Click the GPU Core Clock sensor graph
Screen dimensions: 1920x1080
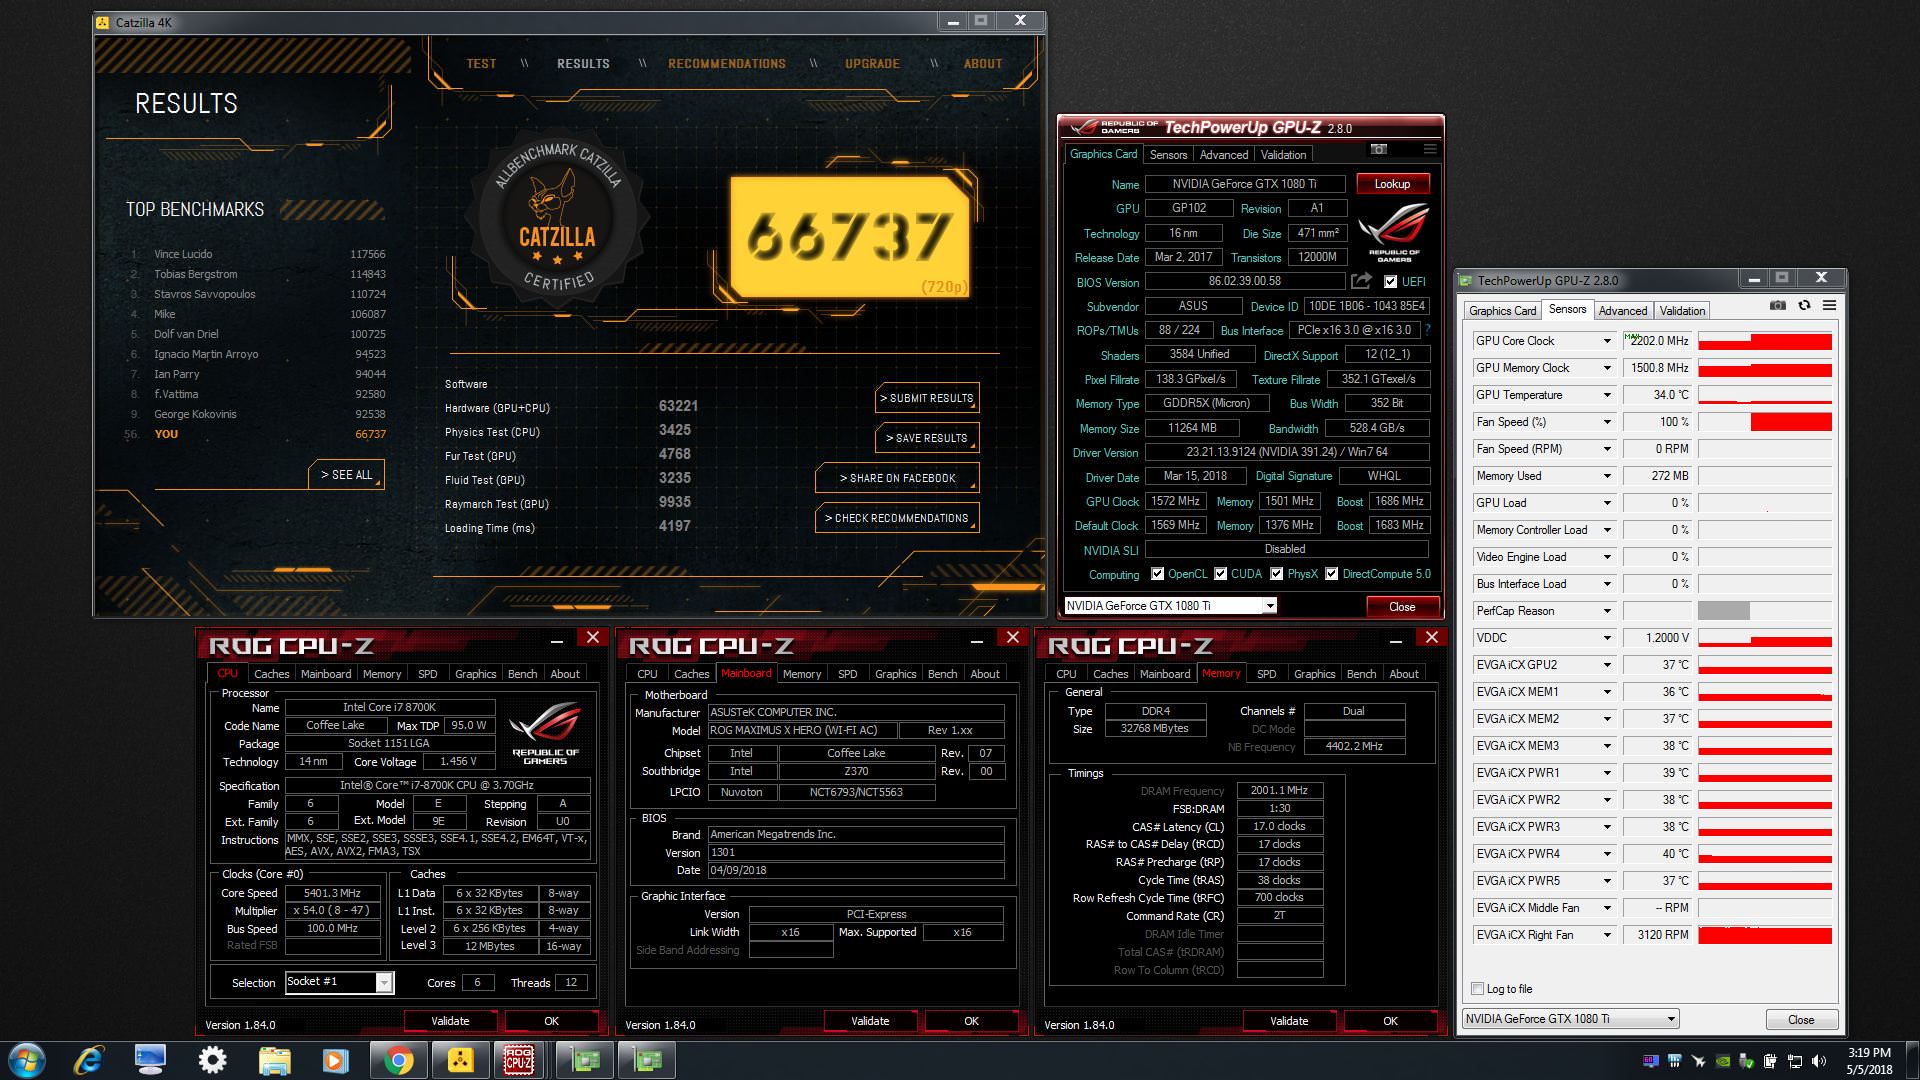point(1765,341)
